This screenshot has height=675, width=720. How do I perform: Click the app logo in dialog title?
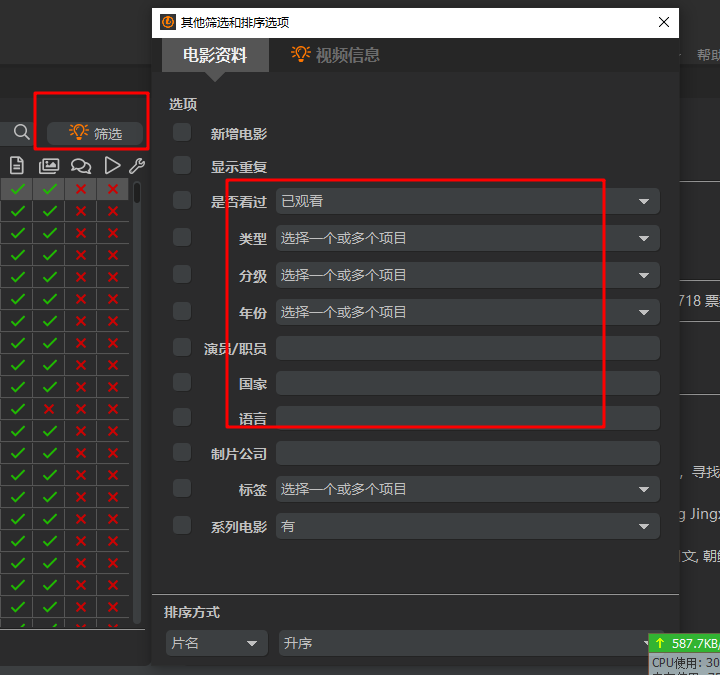point(168,22)
